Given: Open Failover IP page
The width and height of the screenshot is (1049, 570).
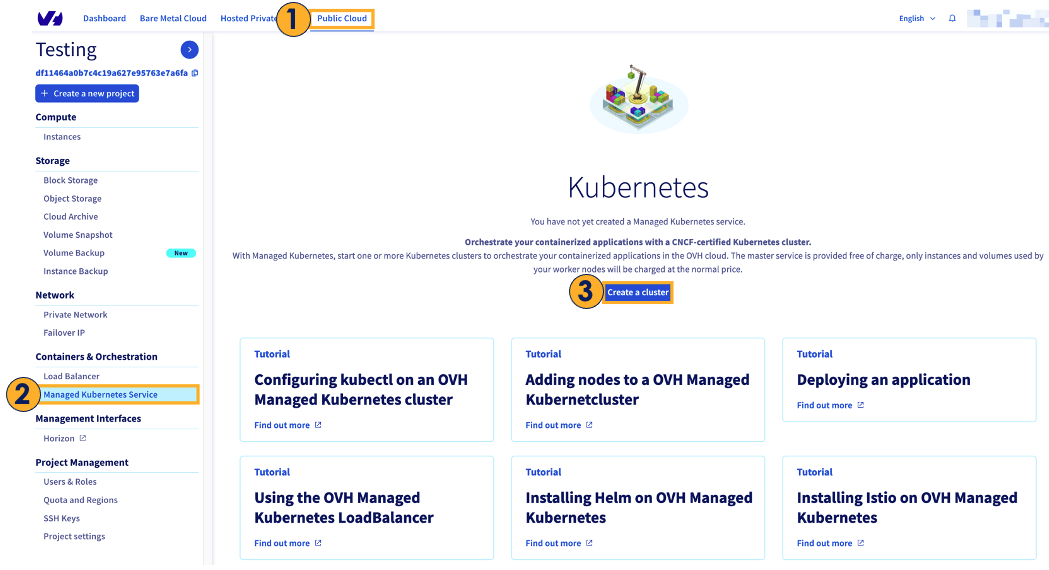Looking at the screenshot, I should pos(64,332).
